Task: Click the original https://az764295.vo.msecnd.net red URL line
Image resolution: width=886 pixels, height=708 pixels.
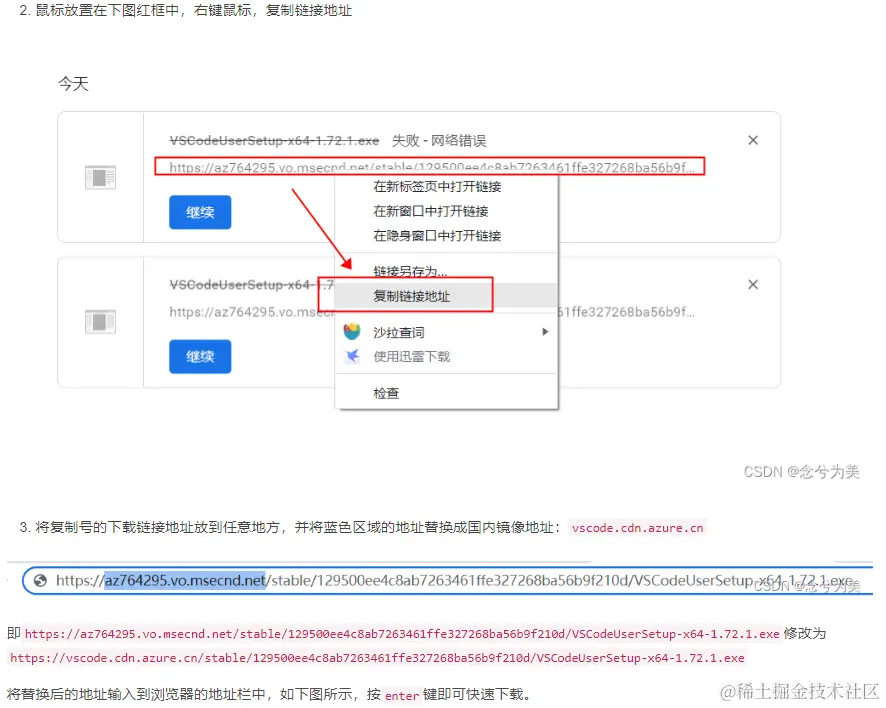Action: (402, 634)
